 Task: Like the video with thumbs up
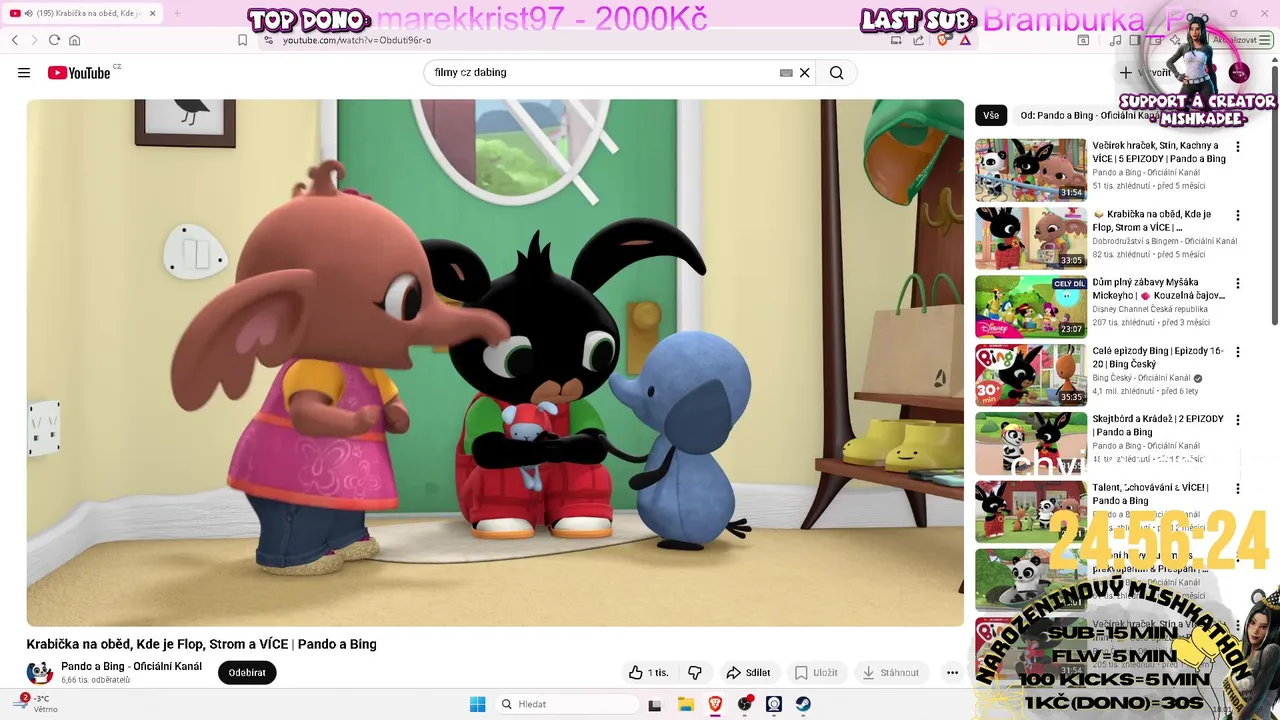(648, 673)
